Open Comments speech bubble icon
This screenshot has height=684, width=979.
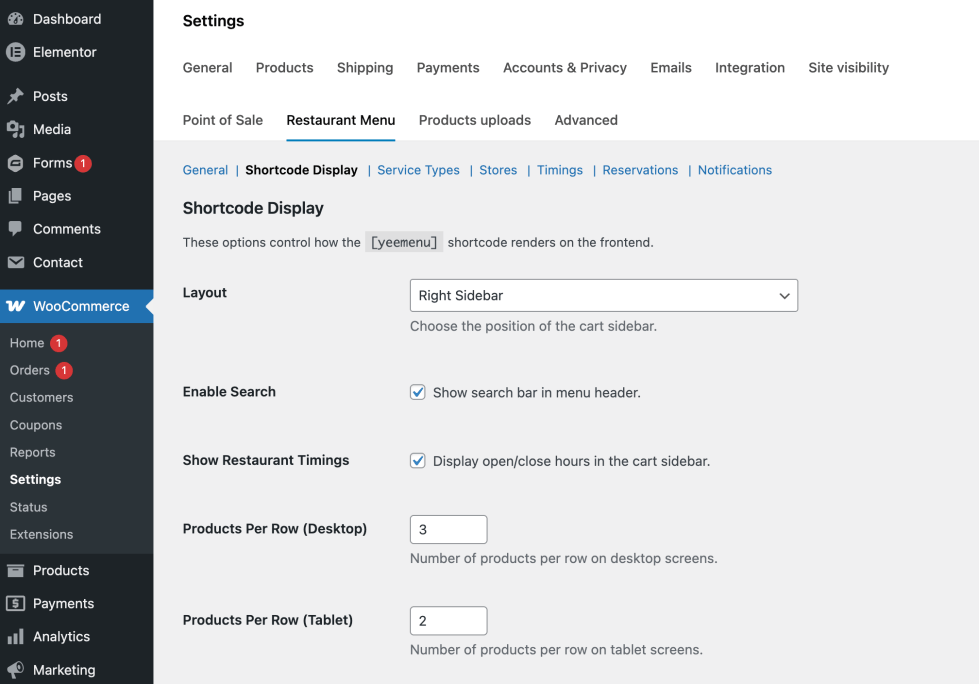[15, 229]
